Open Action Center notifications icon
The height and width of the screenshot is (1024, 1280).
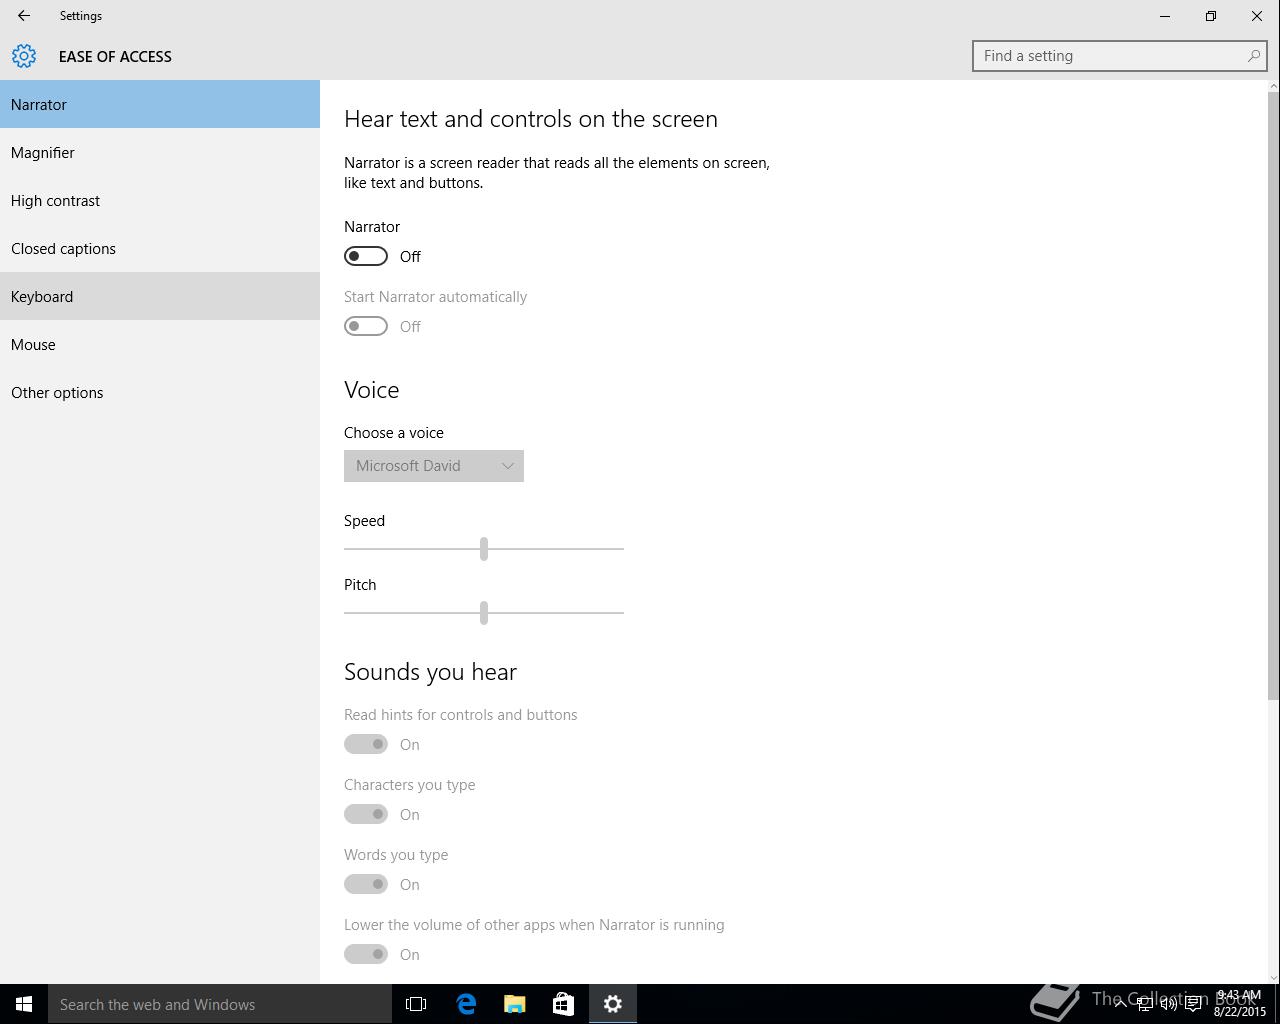[1193, 1004]
